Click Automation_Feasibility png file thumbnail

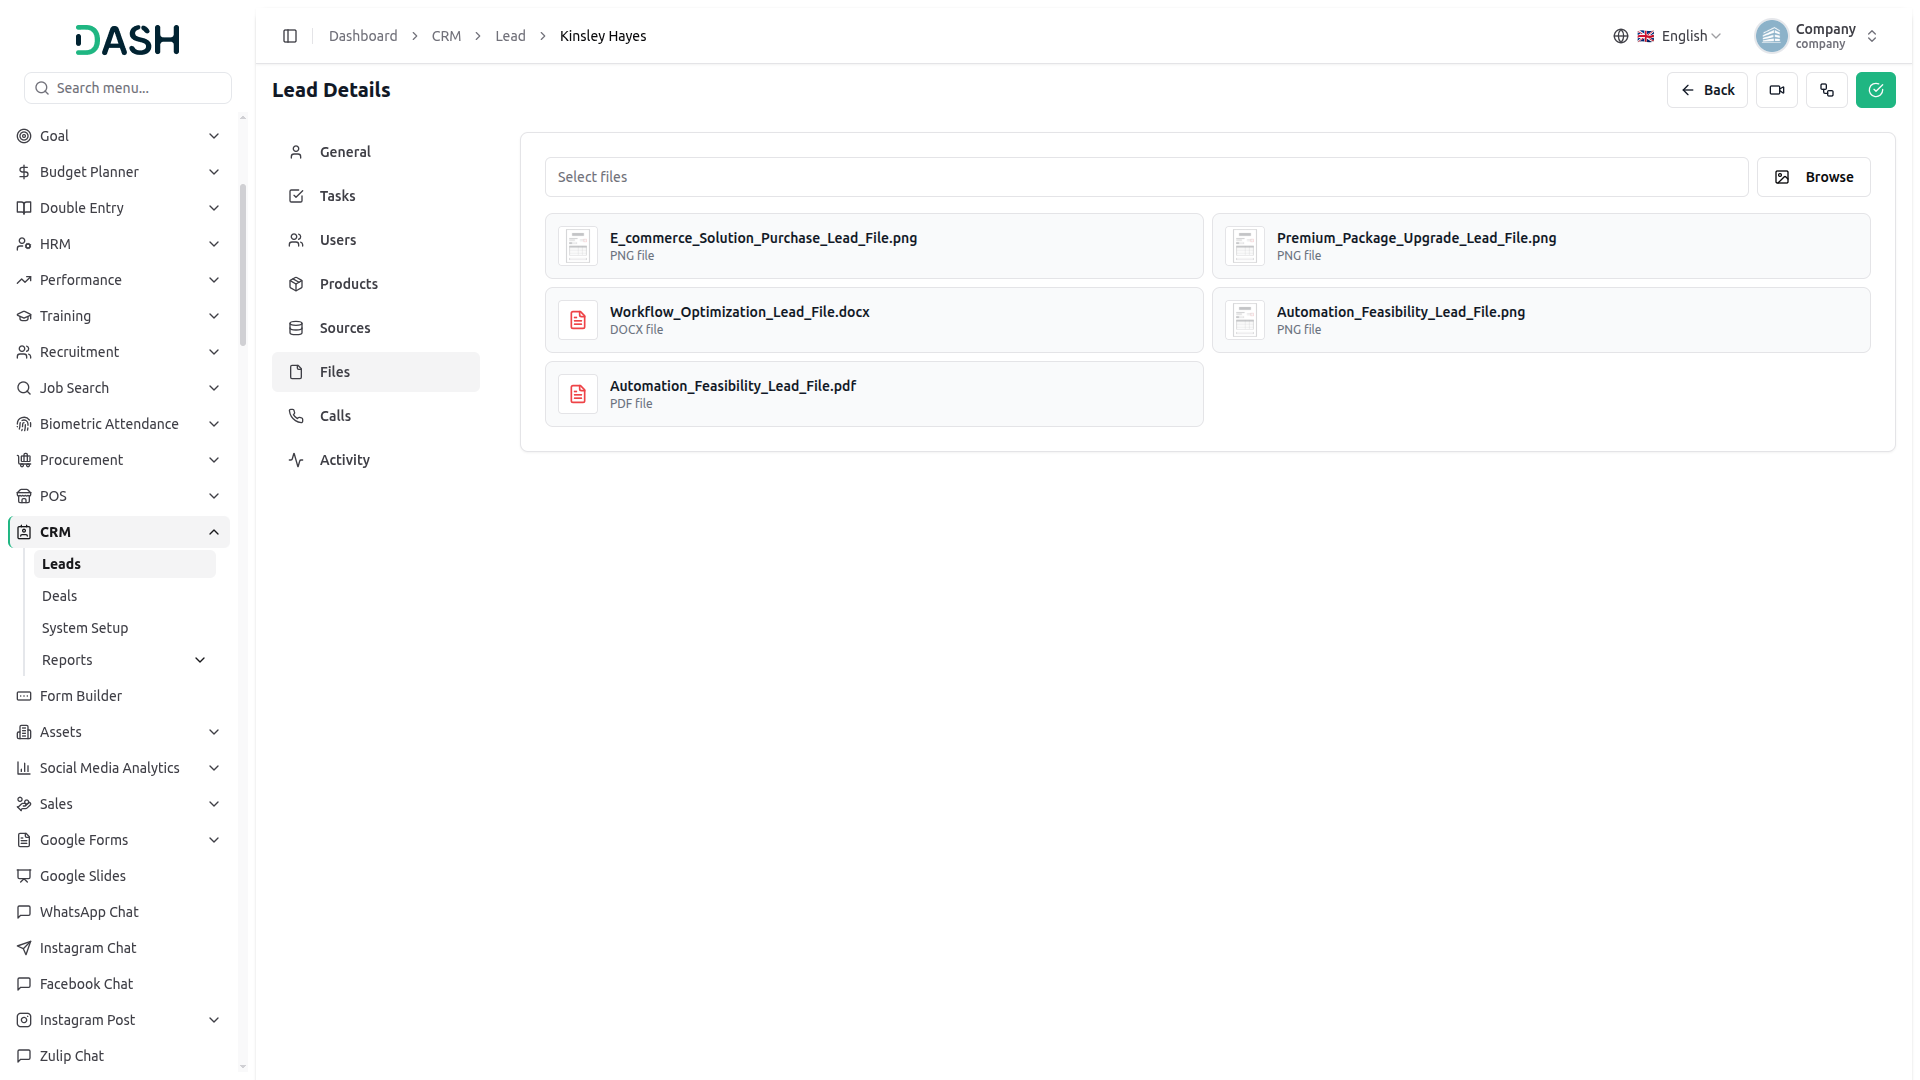(x=1245, y=320)
